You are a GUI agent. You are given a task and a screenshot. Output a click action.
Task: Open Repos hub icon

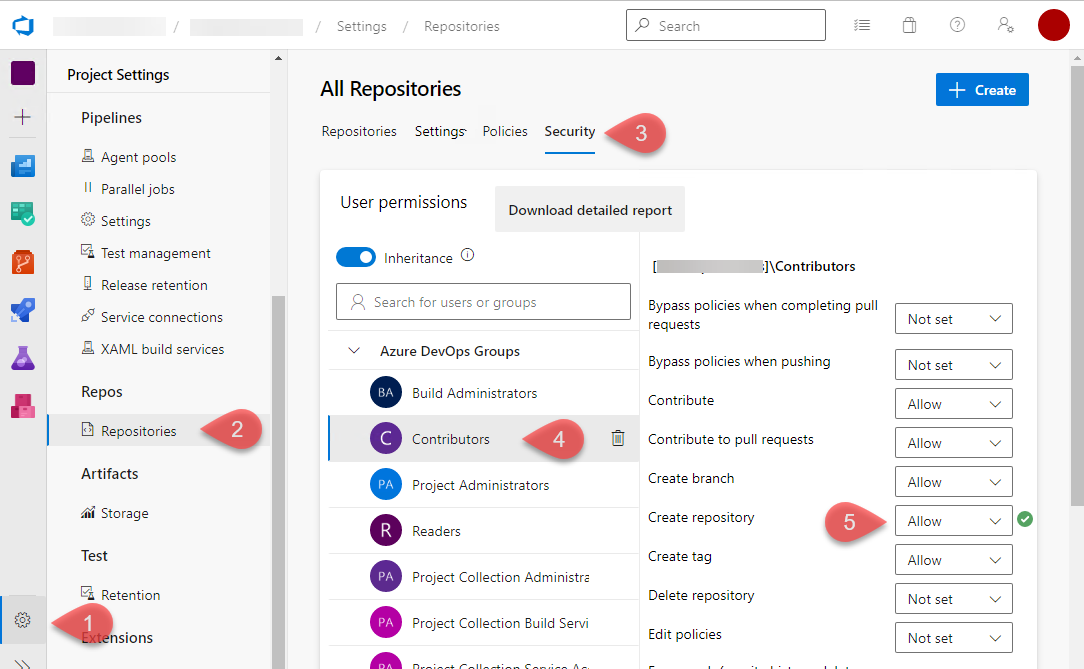tap(23, 263)
